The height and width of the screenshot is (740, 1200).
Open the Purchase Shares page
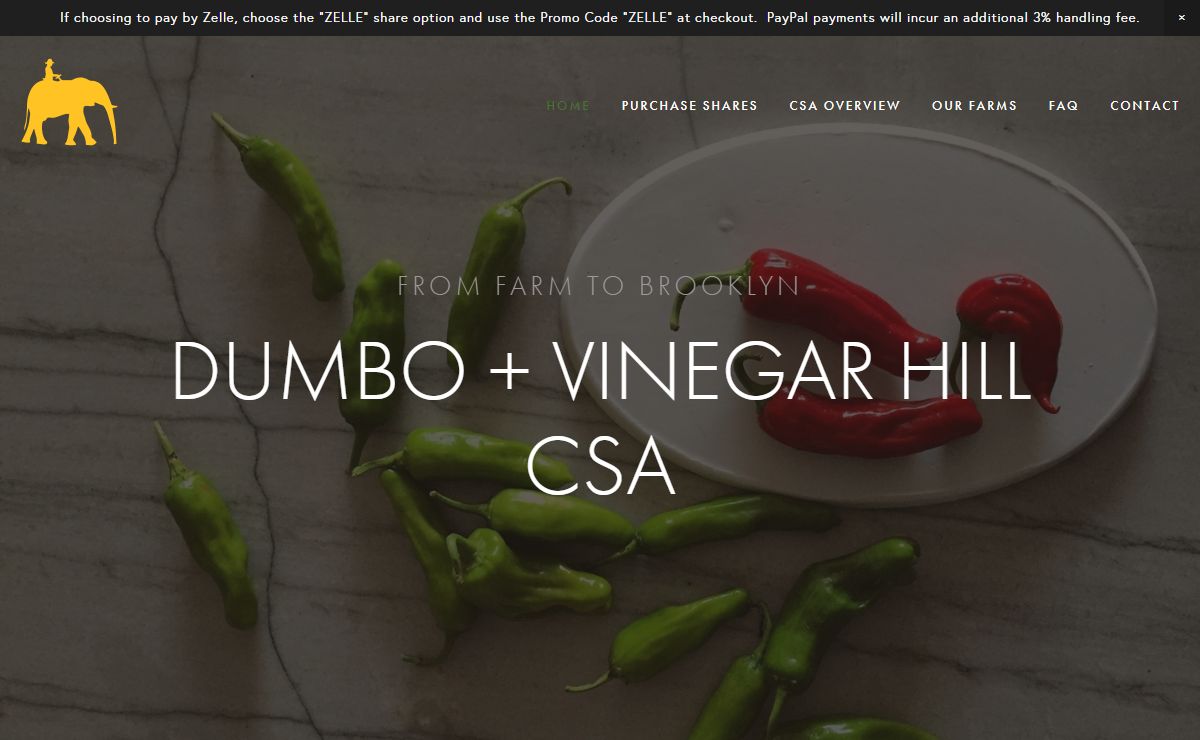tap(689, 105)
